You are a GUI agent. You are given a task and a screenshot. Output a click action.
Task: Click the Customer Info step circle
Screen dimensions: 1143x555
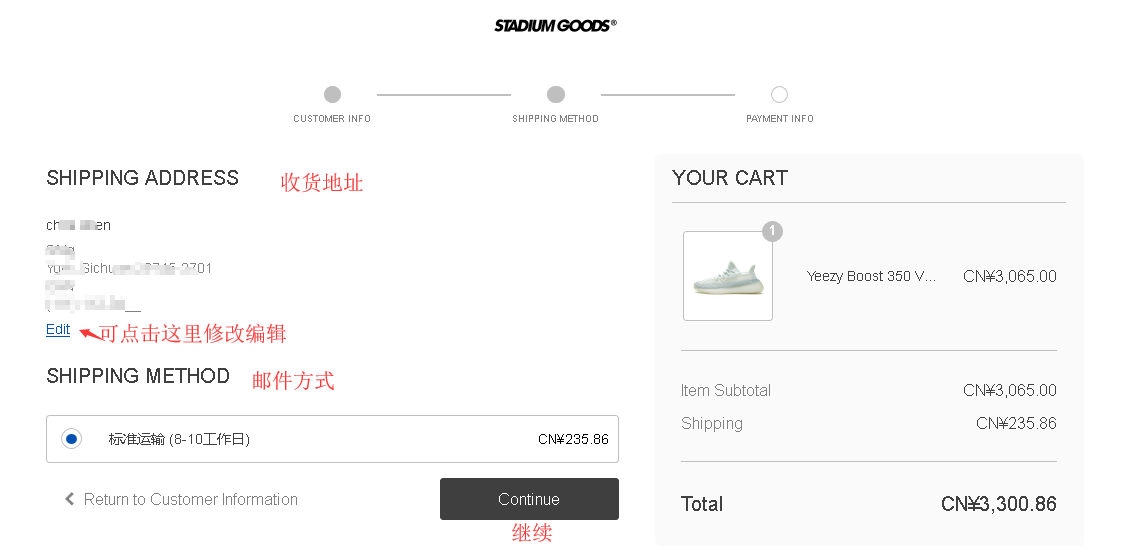point(332,95)
